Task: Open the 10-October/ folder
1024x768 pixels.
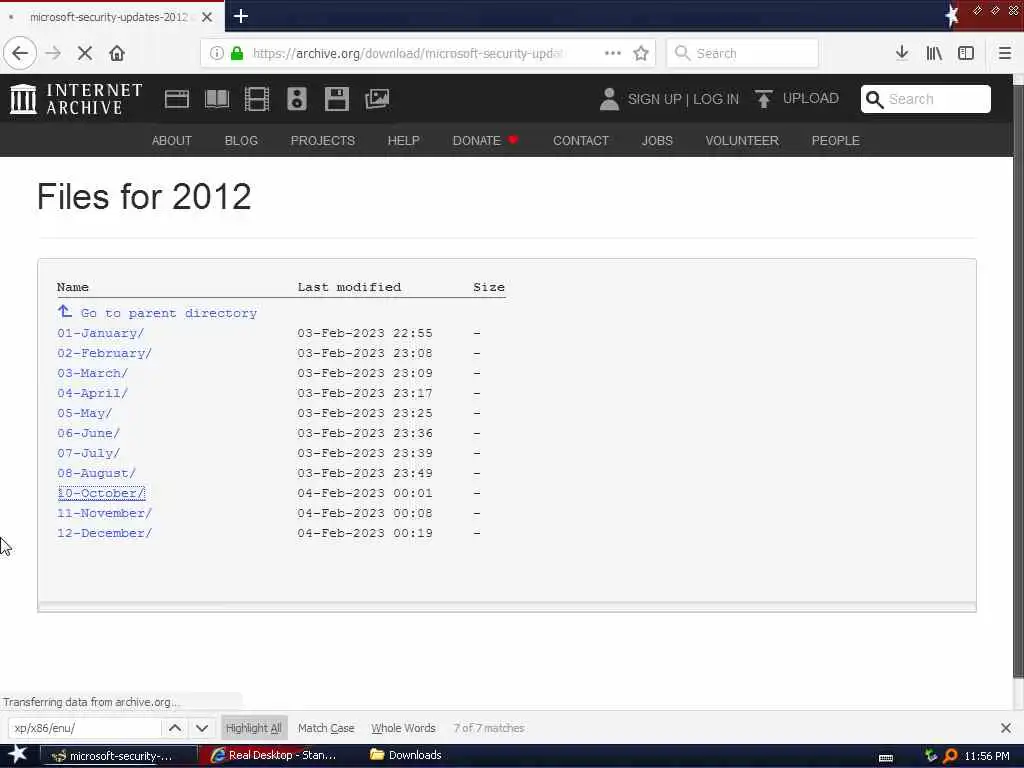Action: 101,493
